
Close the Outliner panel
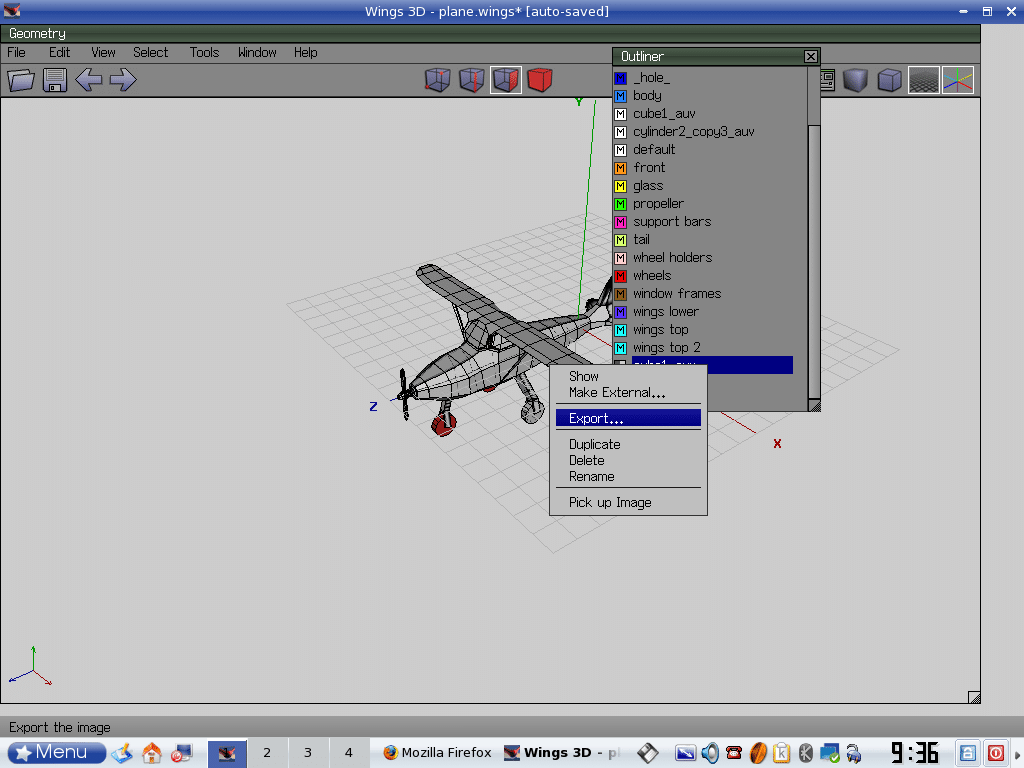(811, 57)
